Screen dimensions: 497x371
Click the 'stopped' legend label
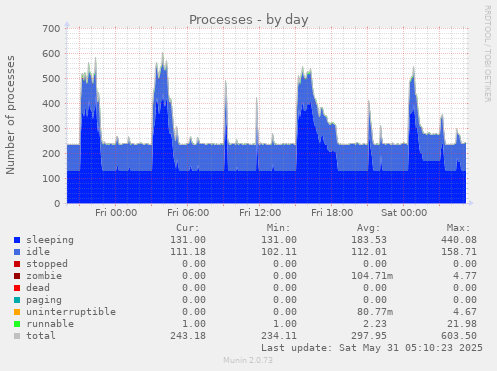[x=47, y=264]
